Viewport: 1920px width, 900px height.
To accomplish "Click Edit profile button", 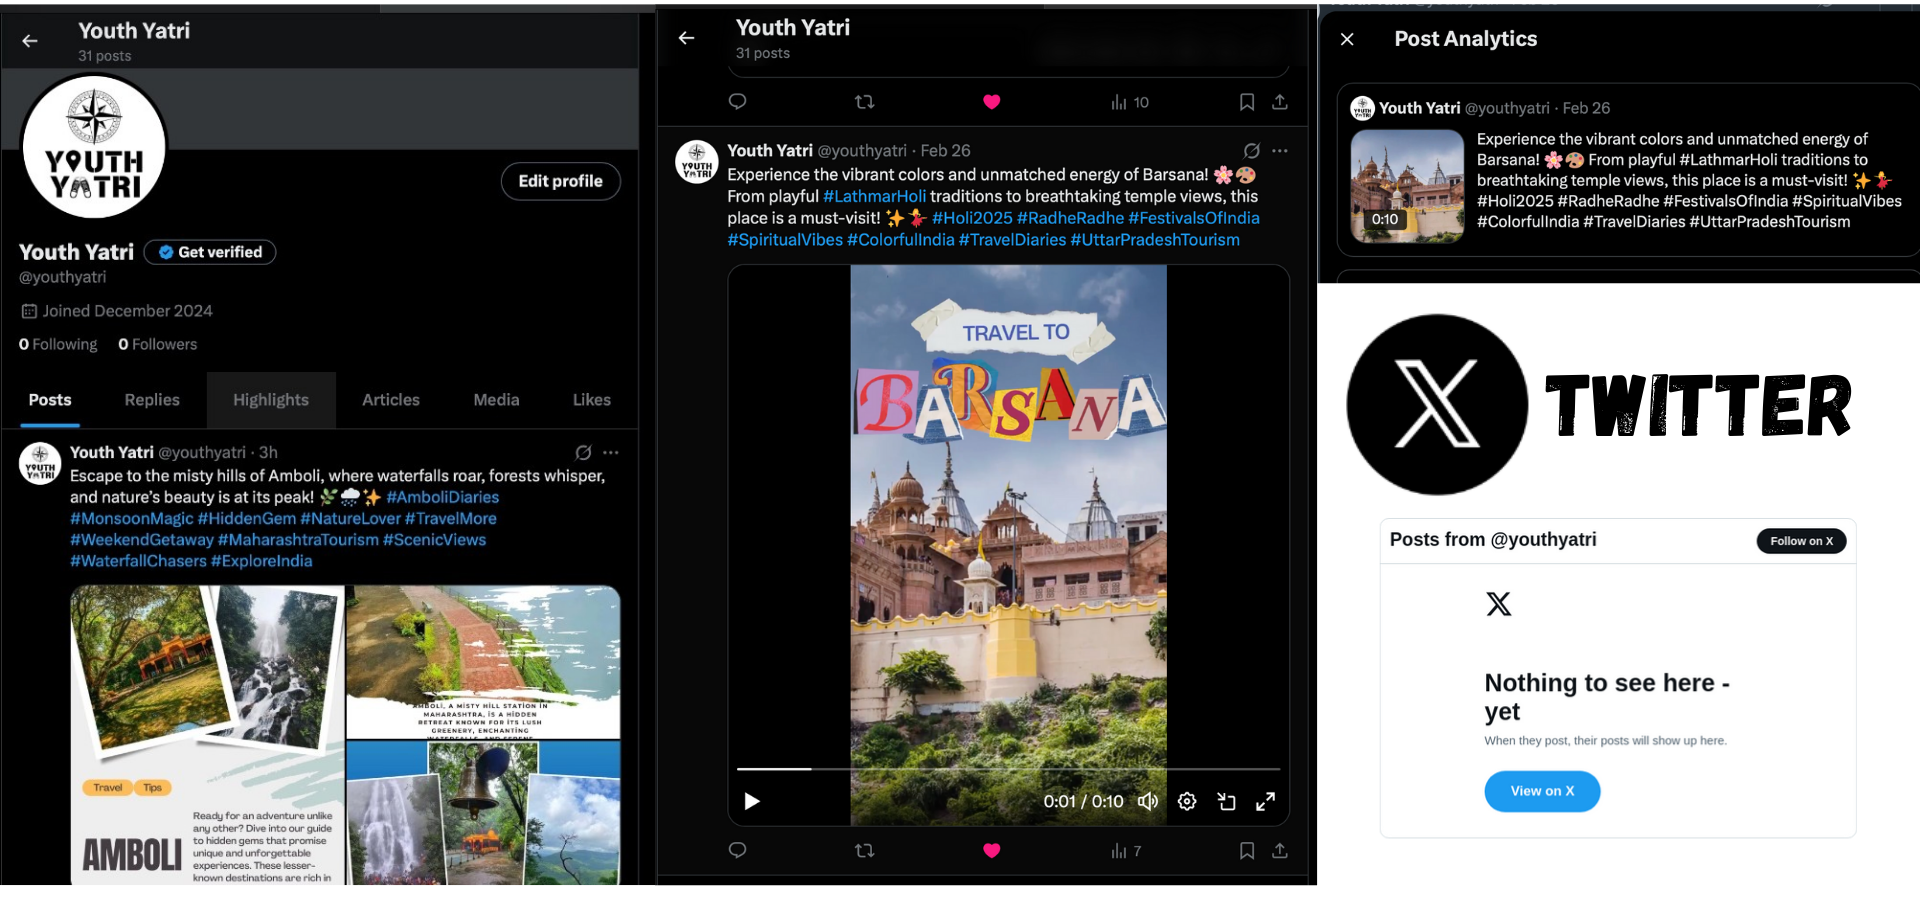I will click(560, 181).
